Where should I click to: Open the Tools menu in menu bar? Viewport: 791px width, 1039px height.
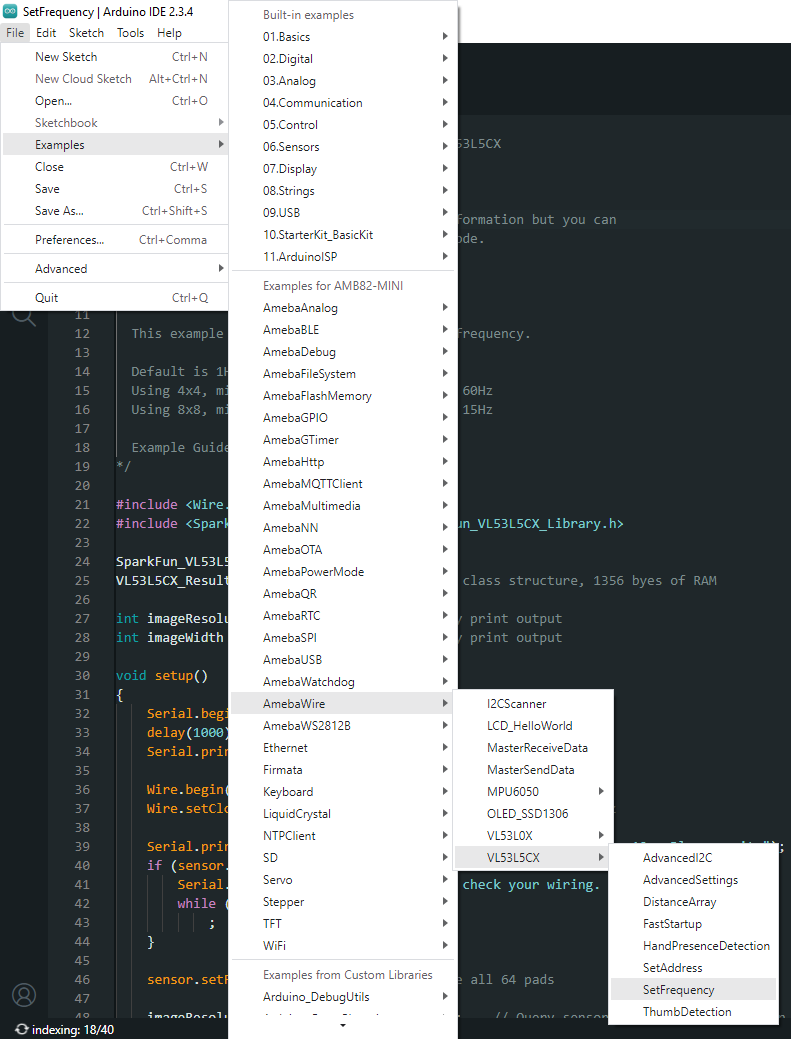tap(130, 33)
